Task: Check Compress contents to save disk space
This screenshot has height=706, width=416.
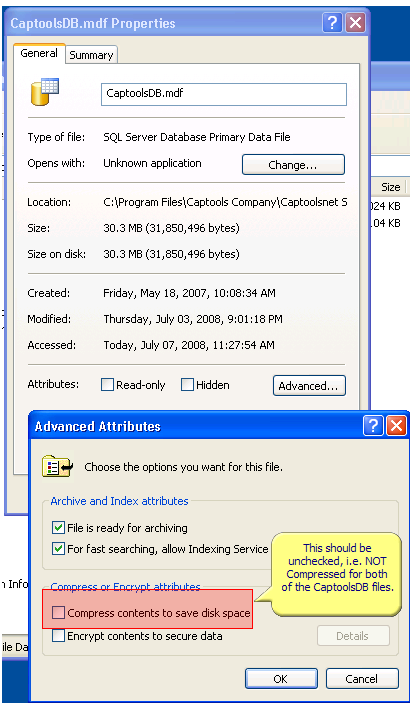Action: click(x=58, y=612)
